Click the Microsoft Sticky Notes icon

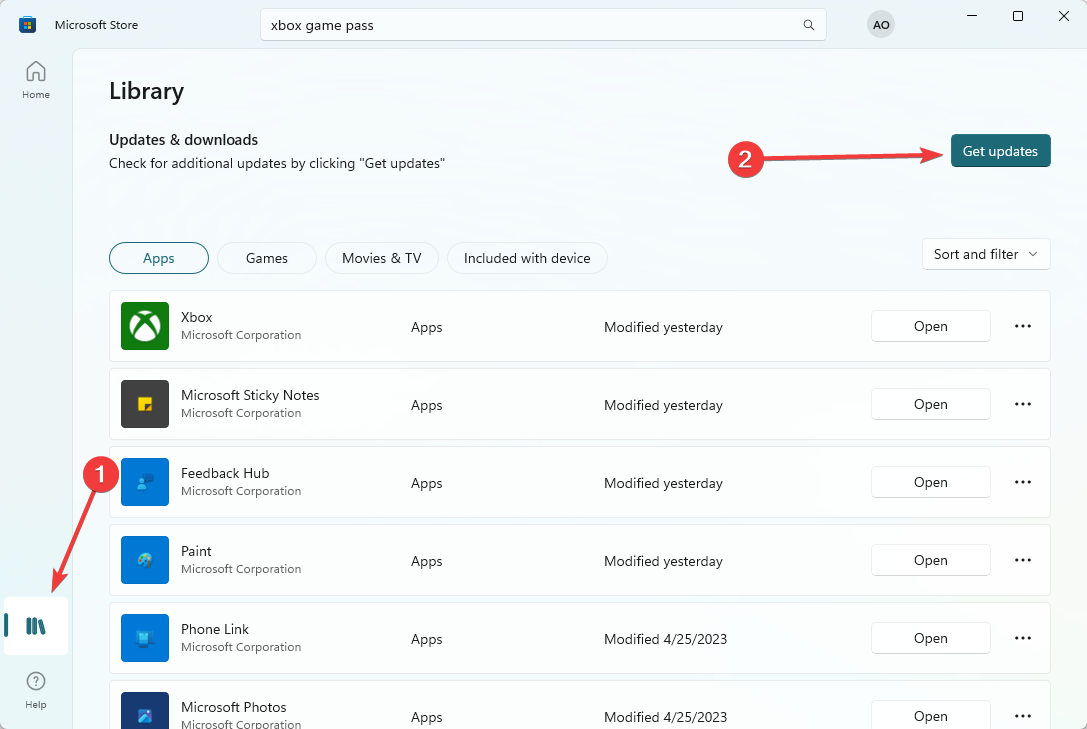tap(145, 404)
